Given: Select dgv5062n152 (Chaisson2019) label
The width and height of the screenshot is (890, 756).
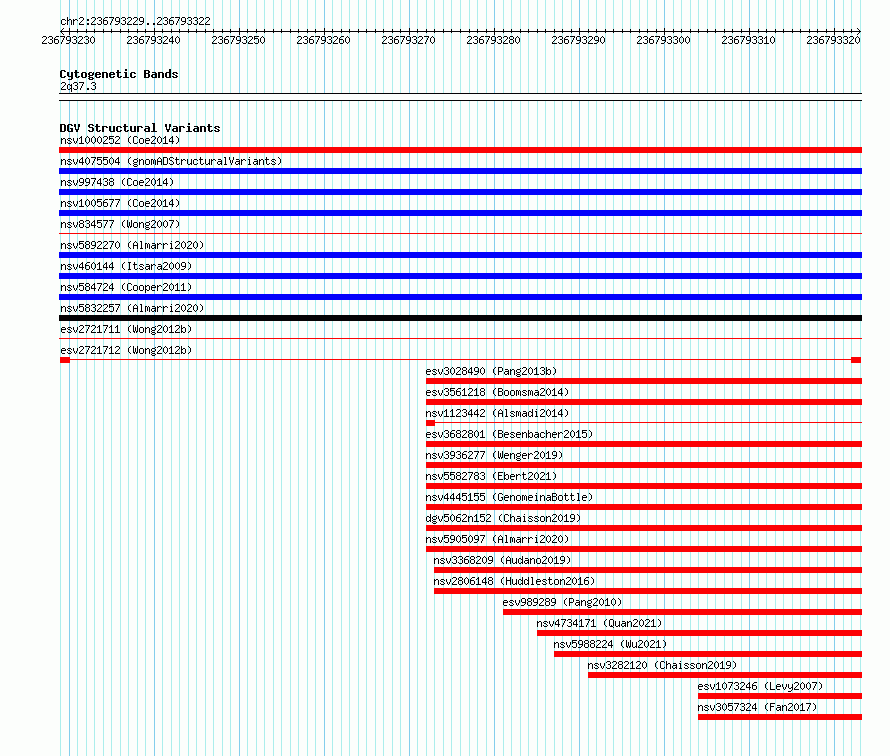Looking at the screenshot, I should coord(503,518).
